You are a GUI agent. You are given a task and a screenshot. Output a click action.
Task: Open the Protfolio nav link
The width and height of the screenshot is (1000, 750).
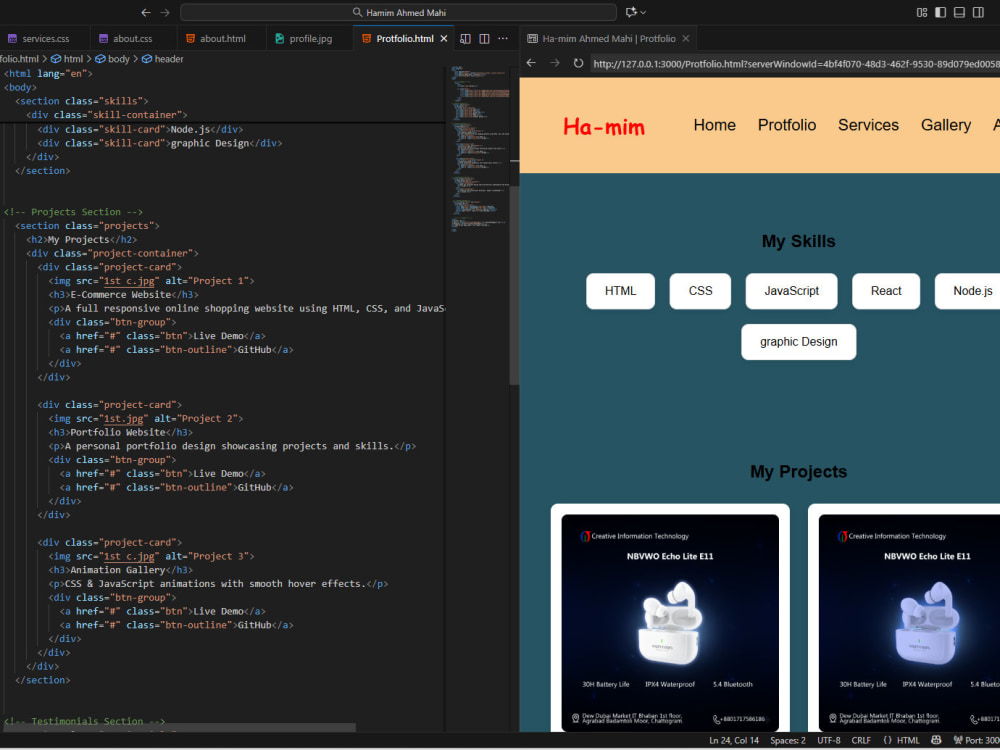click(786, 125)
